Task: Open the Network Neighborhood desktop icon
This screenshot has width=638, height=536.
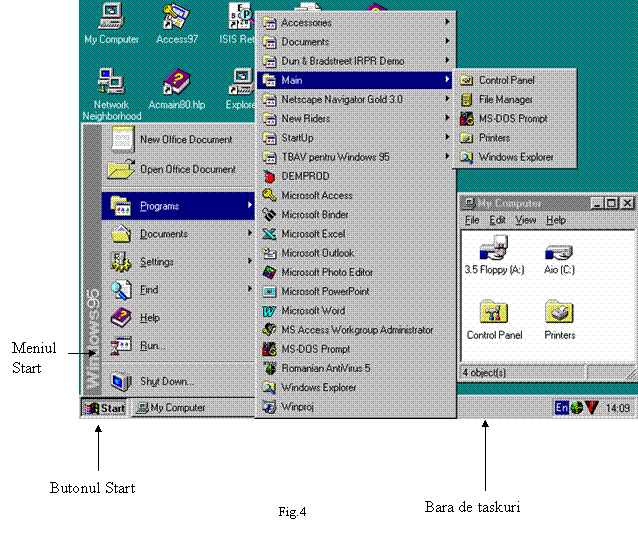Action: tap(111, 83)
